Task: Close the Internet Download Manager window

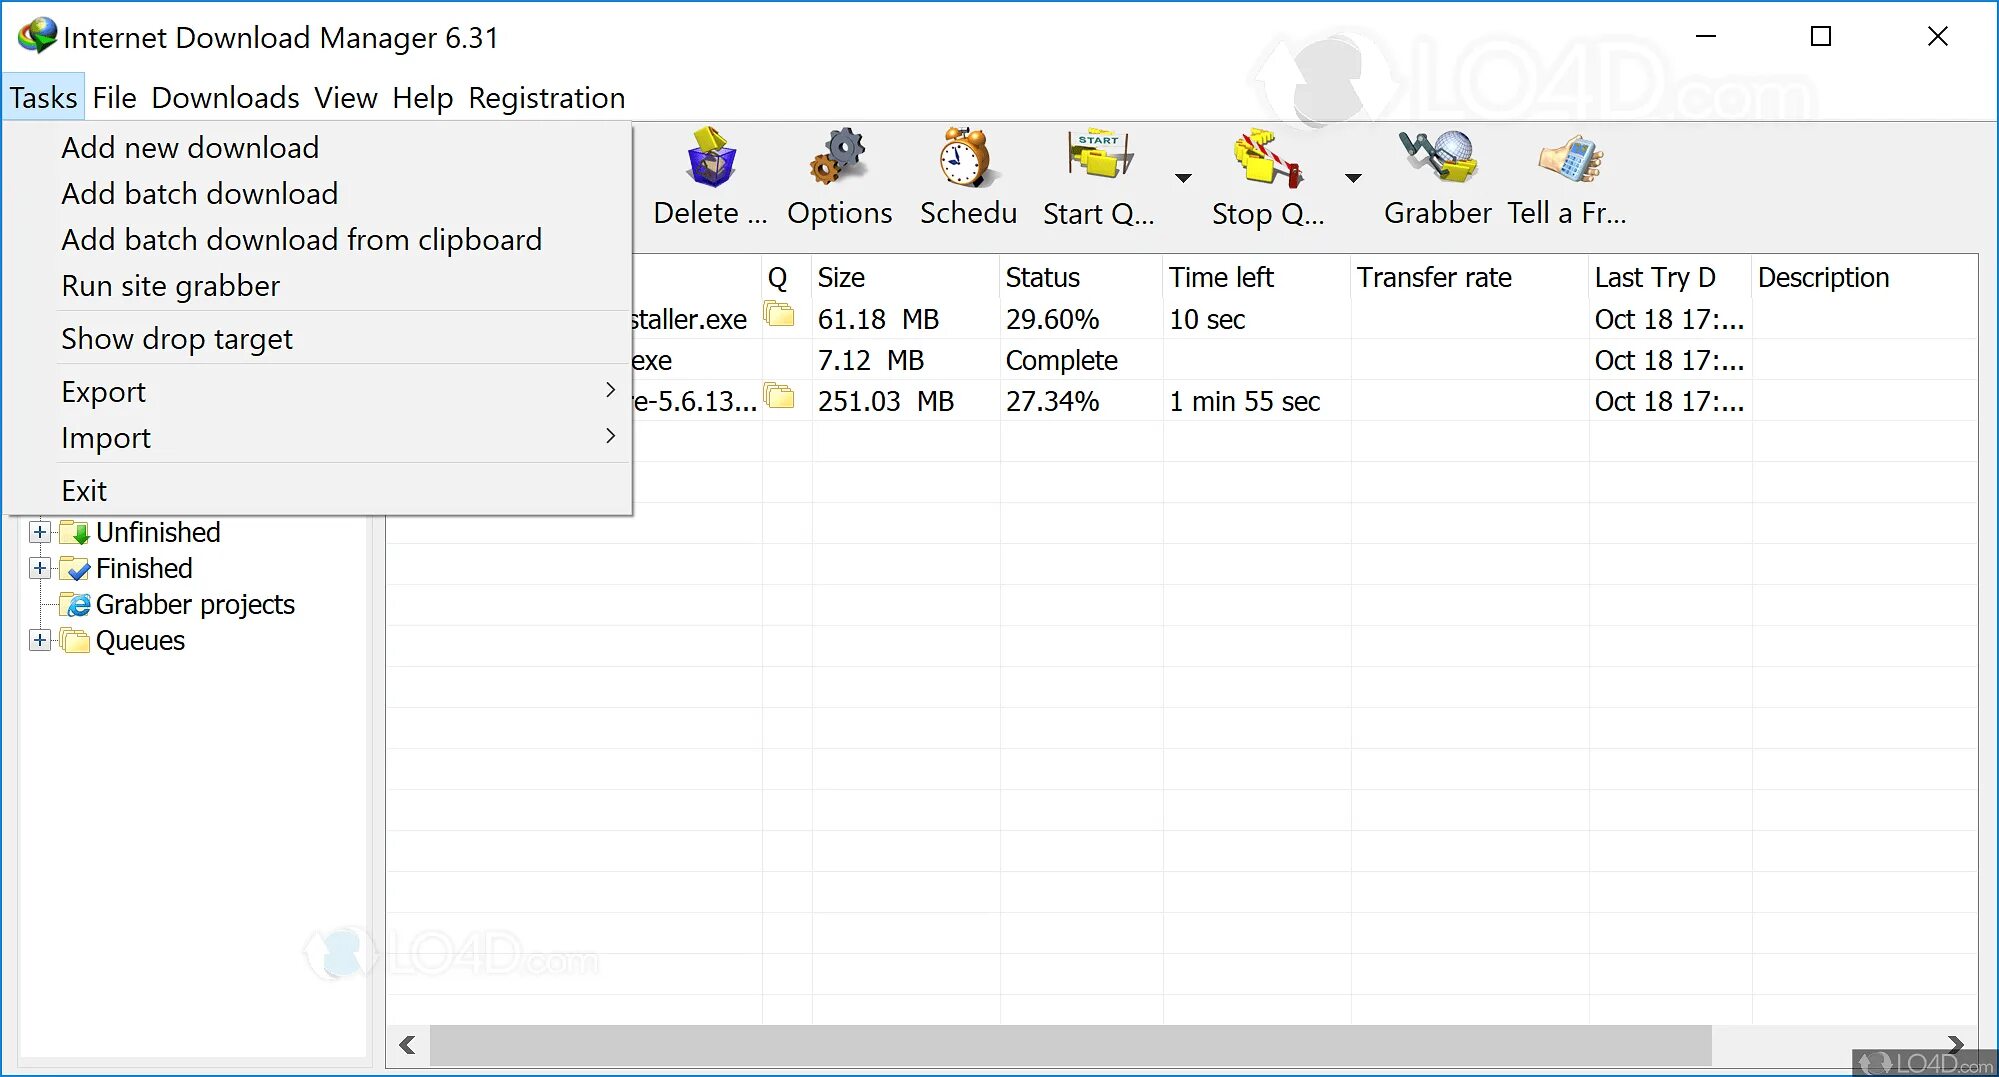Action: point(1937,36)
